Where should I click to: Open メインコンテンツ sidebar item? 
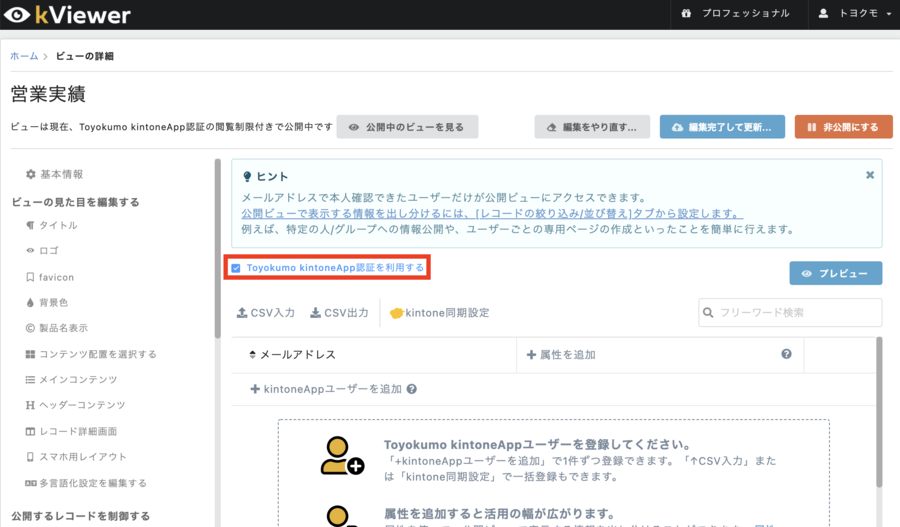71,379
